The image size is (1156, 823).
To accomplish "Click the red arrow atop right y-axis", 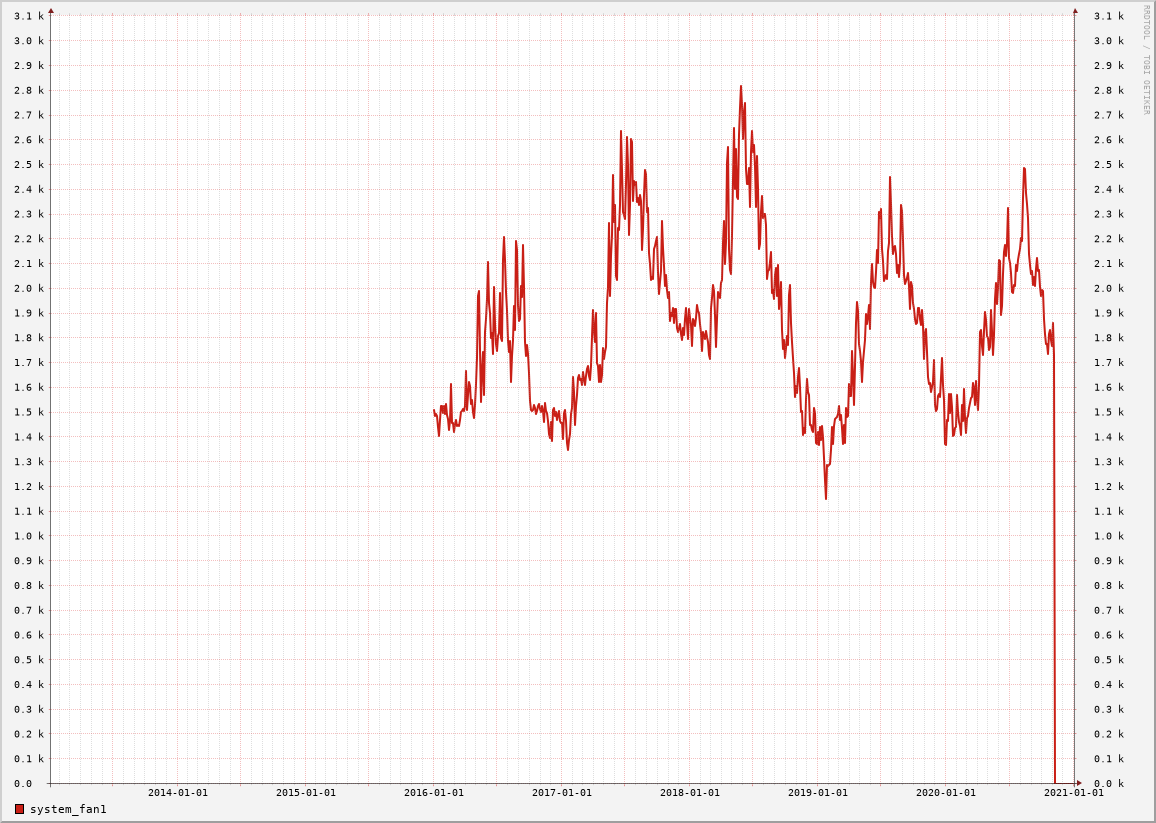I will pyautogui.click(x=1075, y=11).
